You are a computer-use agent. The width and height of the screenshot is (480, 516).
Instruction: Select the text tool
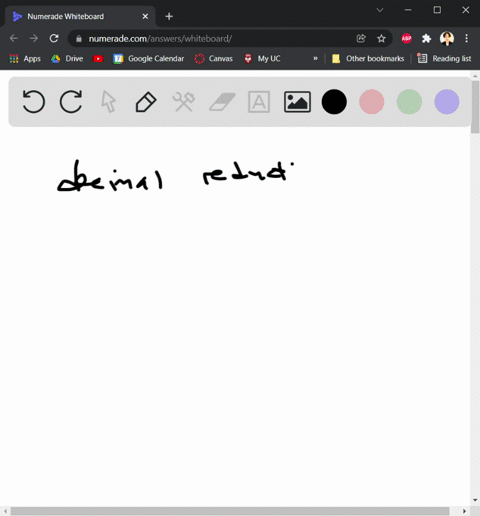click(259, 102)
